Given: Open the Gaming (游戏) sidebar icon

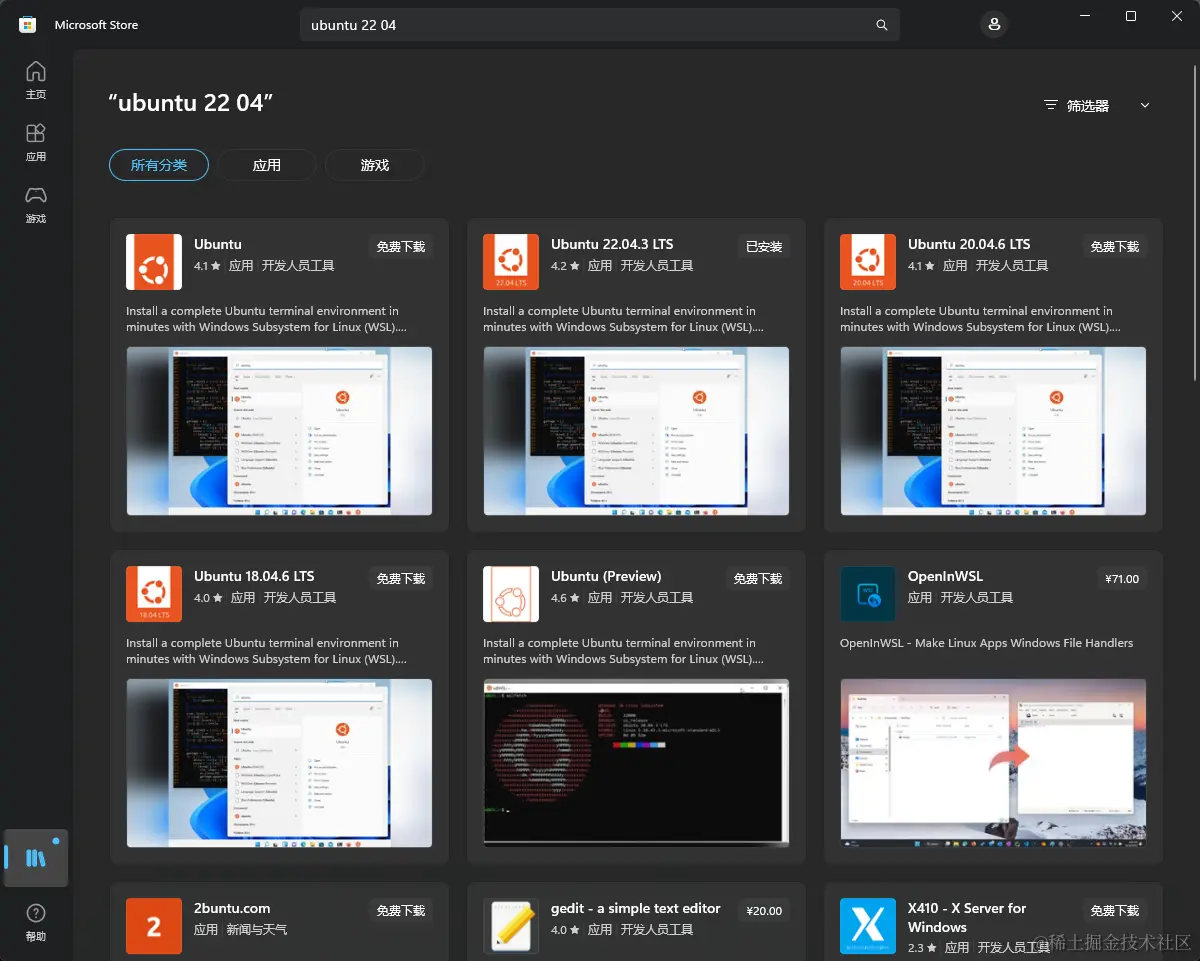Looking at the screenshot, I should (36, 204).
